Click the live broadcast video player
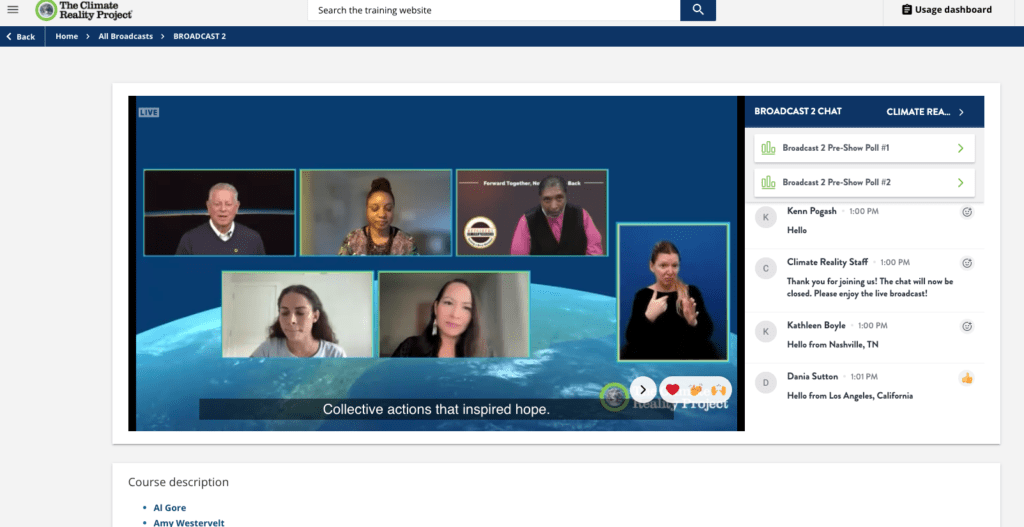The image size is (1024, 527). (x=436, y=263)
